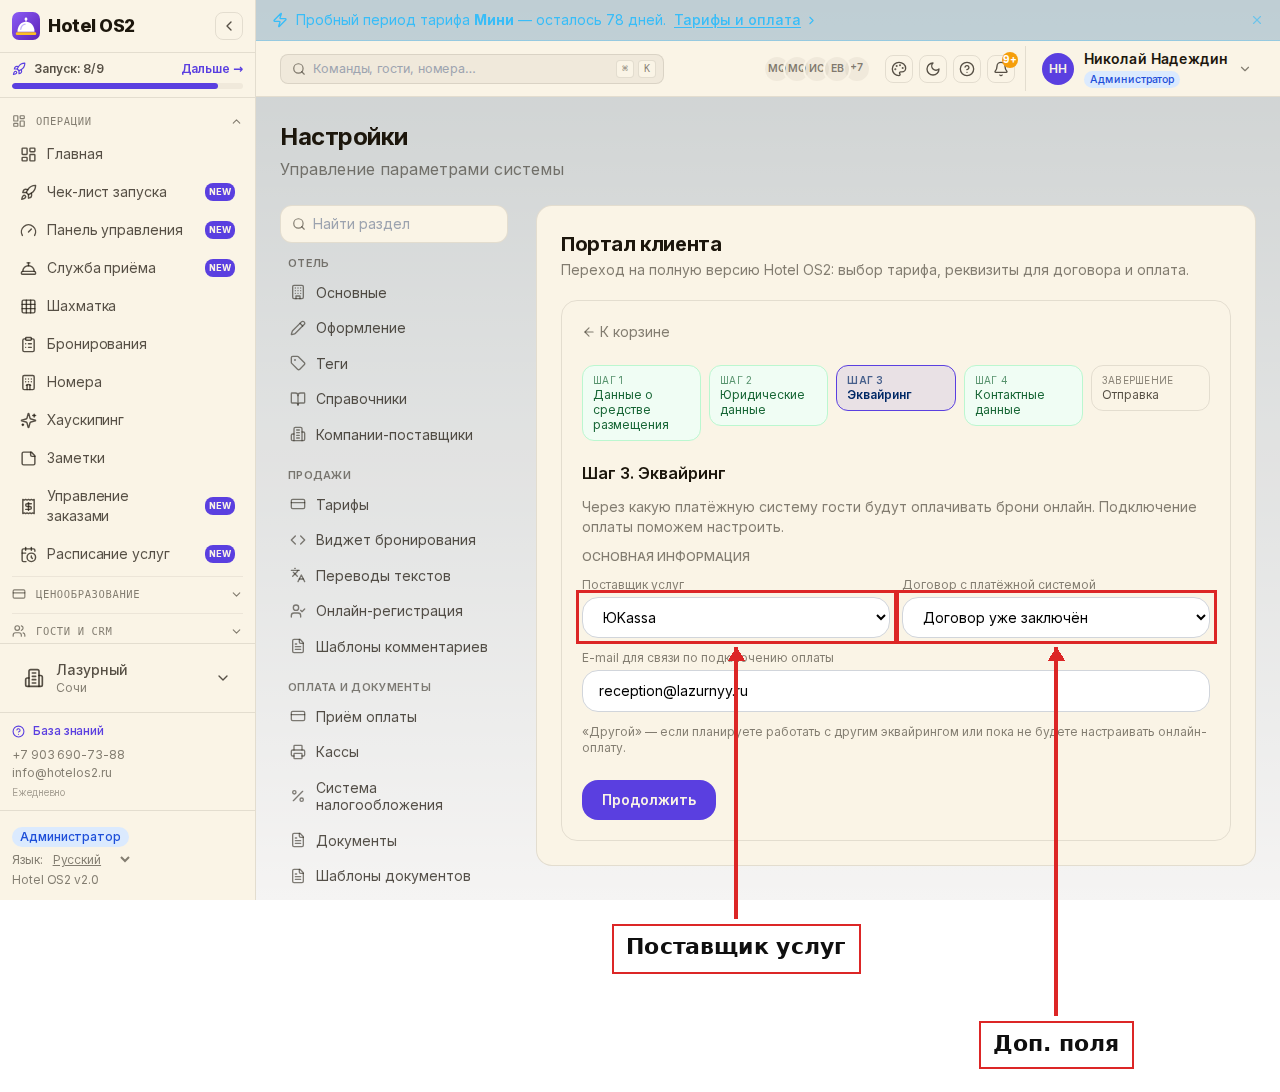This screenshot has height=1092, width=1280.
Task: Open Хаускипинг in the sidebar
Action: [x=128, y=420]
